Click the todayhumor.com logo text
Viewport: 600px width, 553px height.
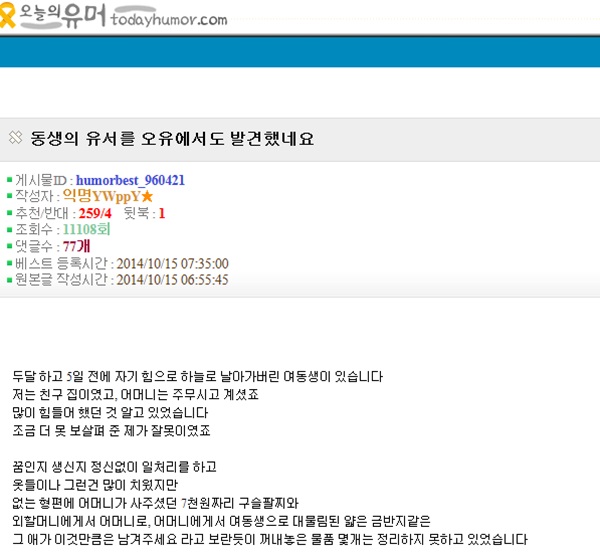pyautogui.click(x=169, y=19)
